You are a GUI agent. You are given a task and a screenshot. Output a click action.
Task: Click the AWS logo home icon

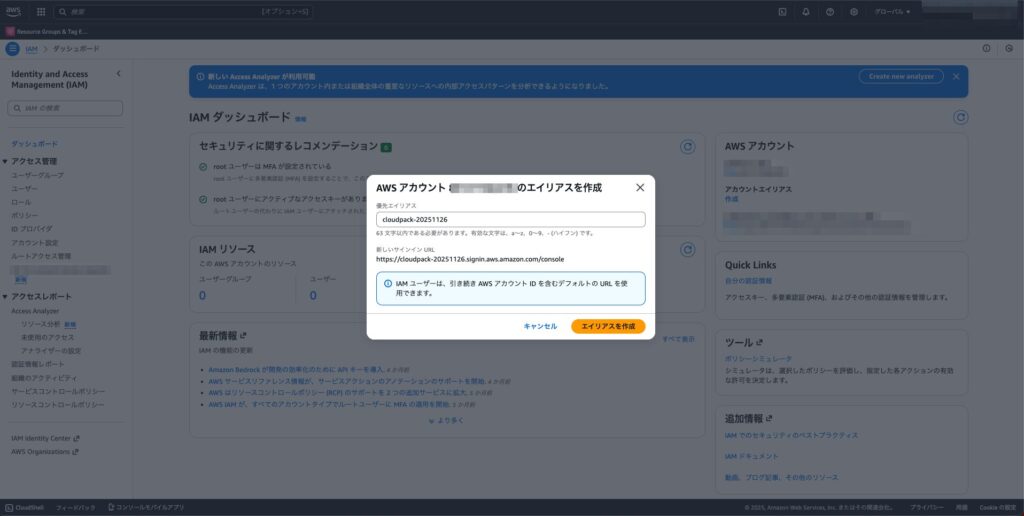point(15,12)
